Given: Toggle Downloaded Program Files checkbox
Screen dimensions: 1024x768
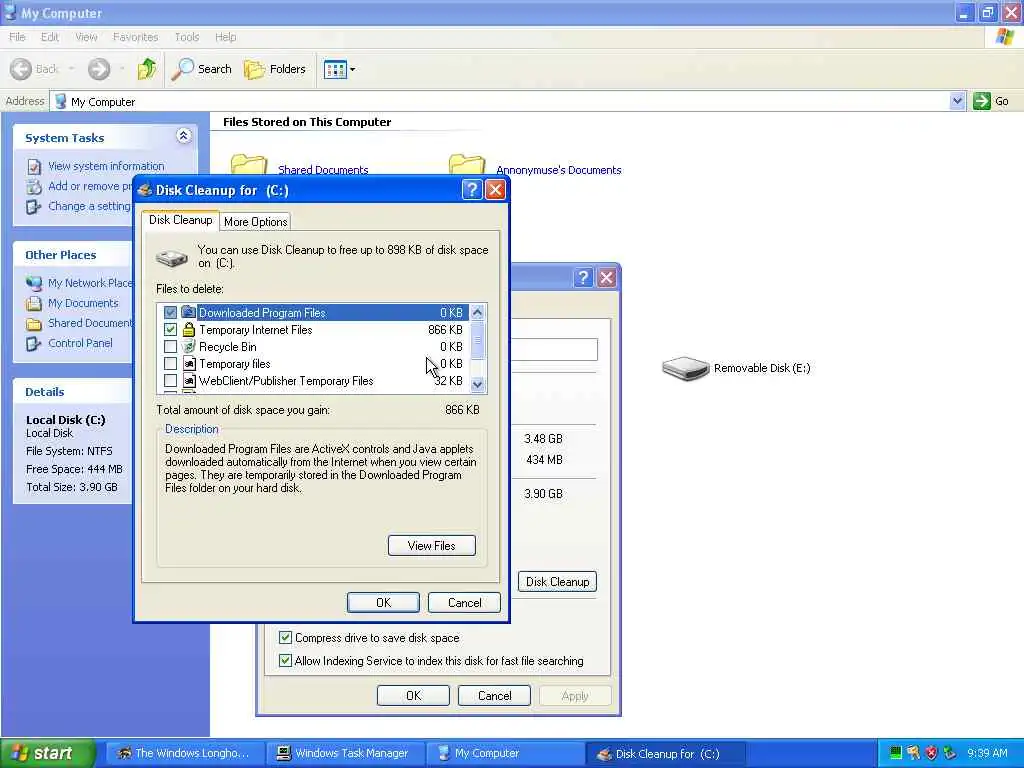Looking at the screenshot, I should pyautogui.click(x=170, y=313).
